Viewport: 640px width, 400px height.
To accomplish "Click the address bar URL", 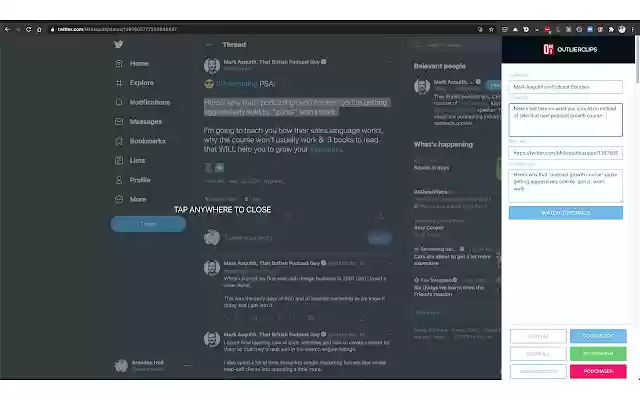I will tap(117, 29).
